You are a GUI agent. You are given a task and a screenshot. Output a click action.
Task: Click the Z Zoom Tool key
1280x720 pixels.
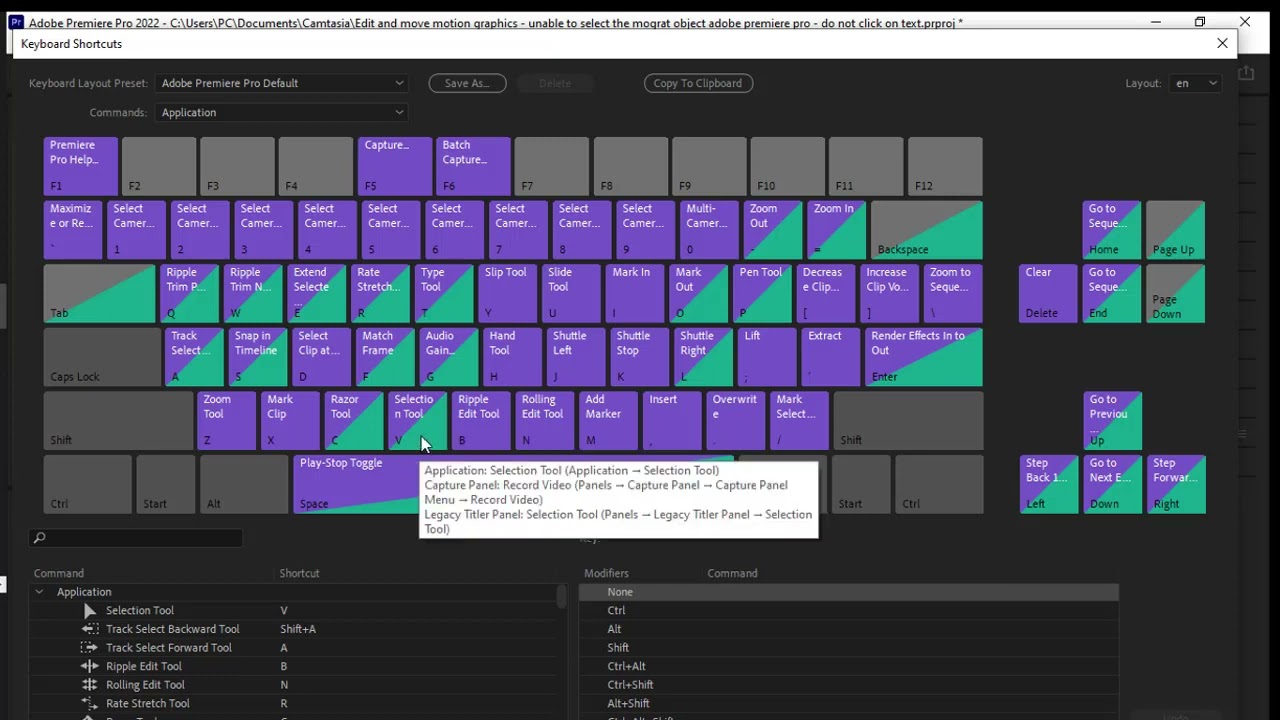click(227, 421)
